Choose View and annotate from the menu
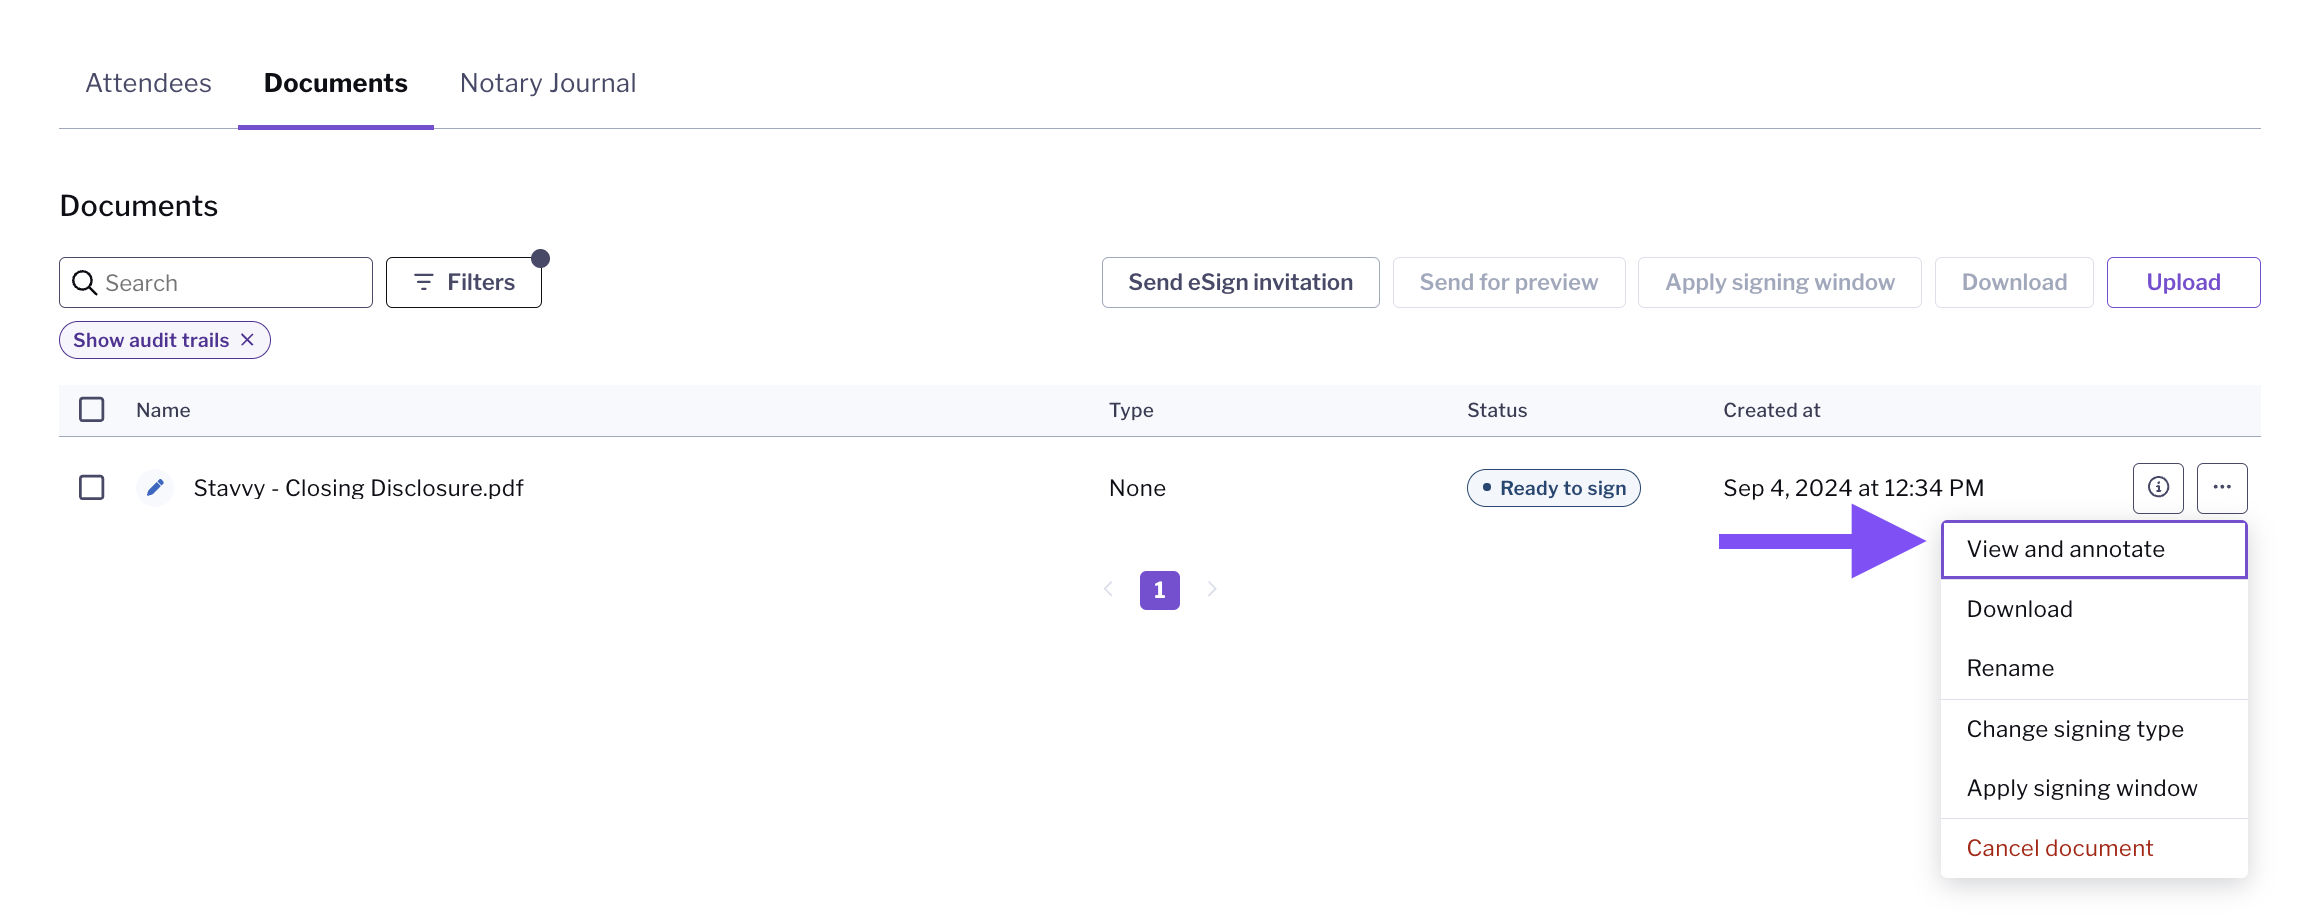 (x=2094, y=549)
